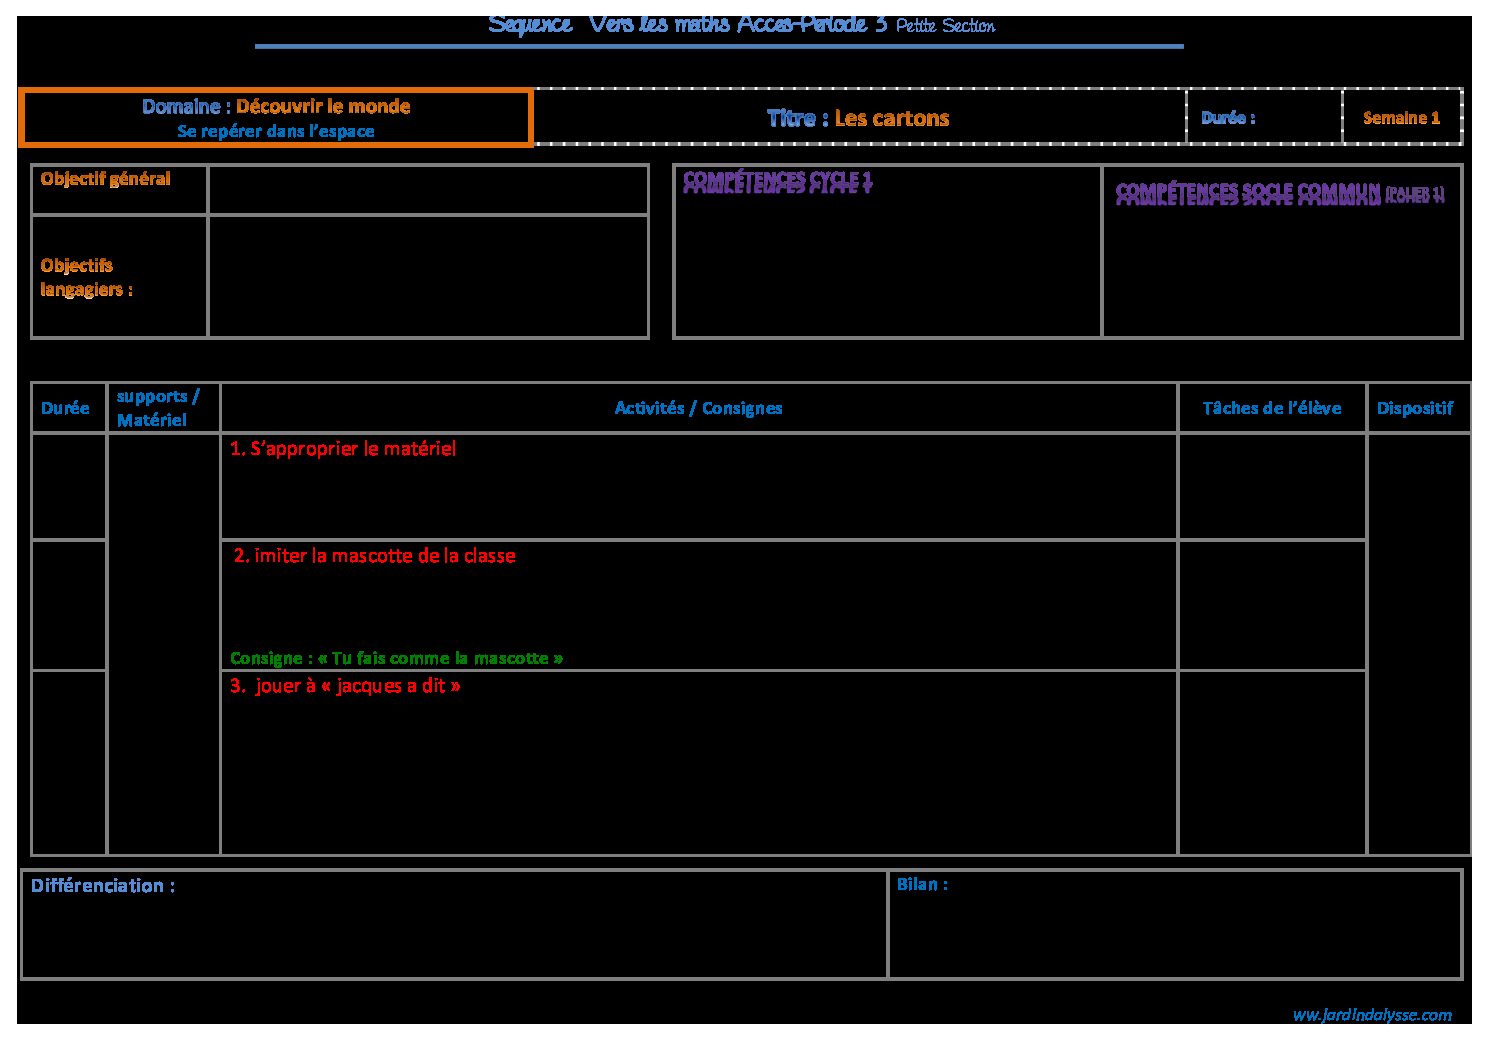
Task: Click activity '3. jouer à jacques a dit'
Action: coord(345,686)
